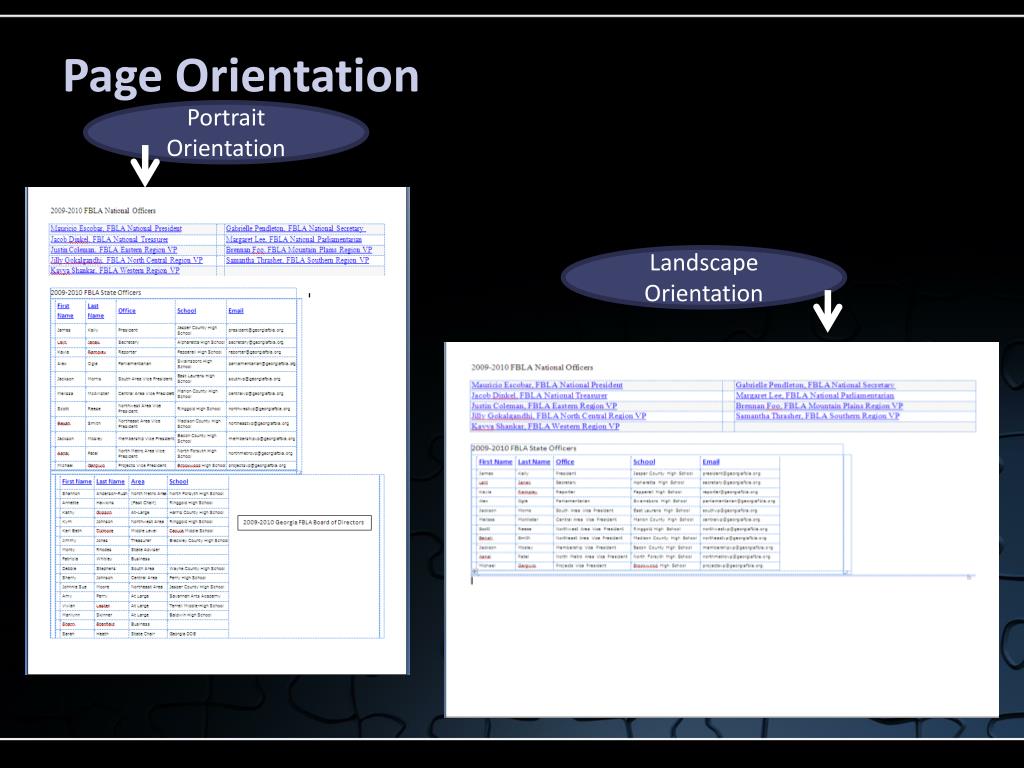Click School header in Board of Directors table
The width and height of the screenshot is (1024, 768).
coord(178,482)
